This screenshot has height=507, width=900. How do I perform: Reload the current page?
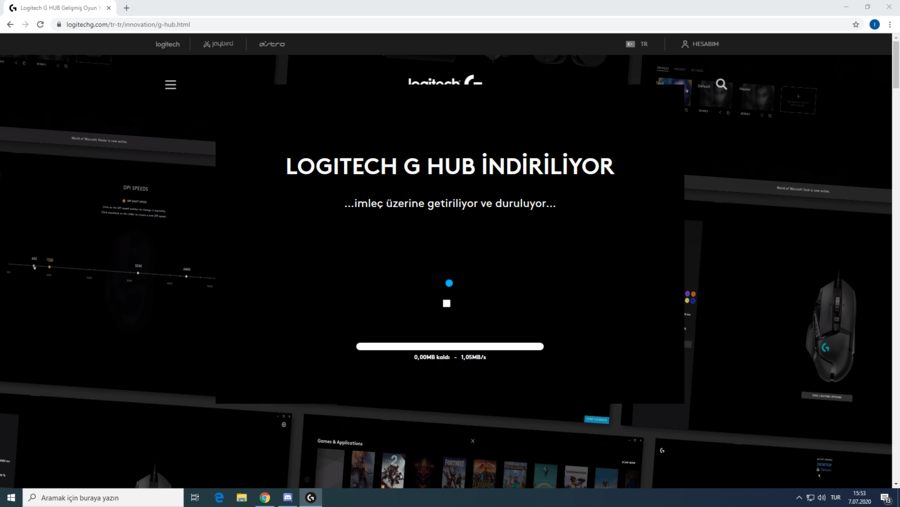[40, 24]
